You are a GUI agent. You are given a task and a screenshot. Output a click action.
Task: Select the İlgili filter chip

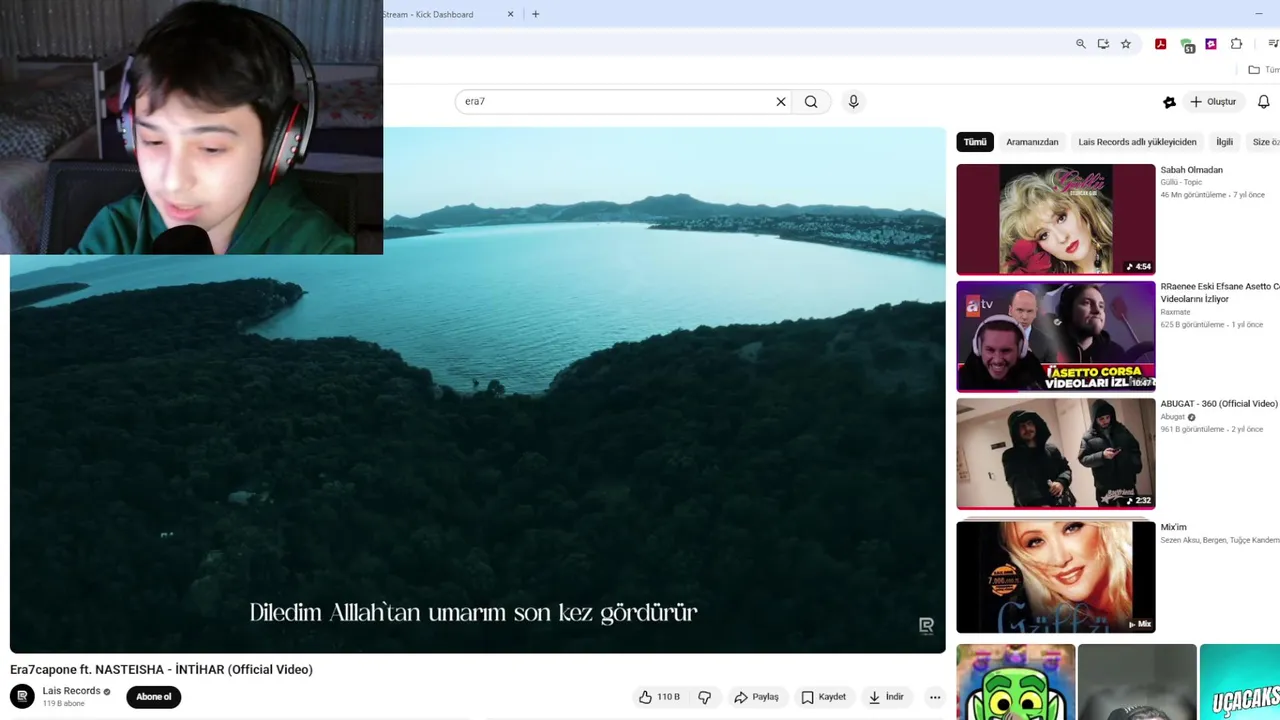coord(1224,142)
